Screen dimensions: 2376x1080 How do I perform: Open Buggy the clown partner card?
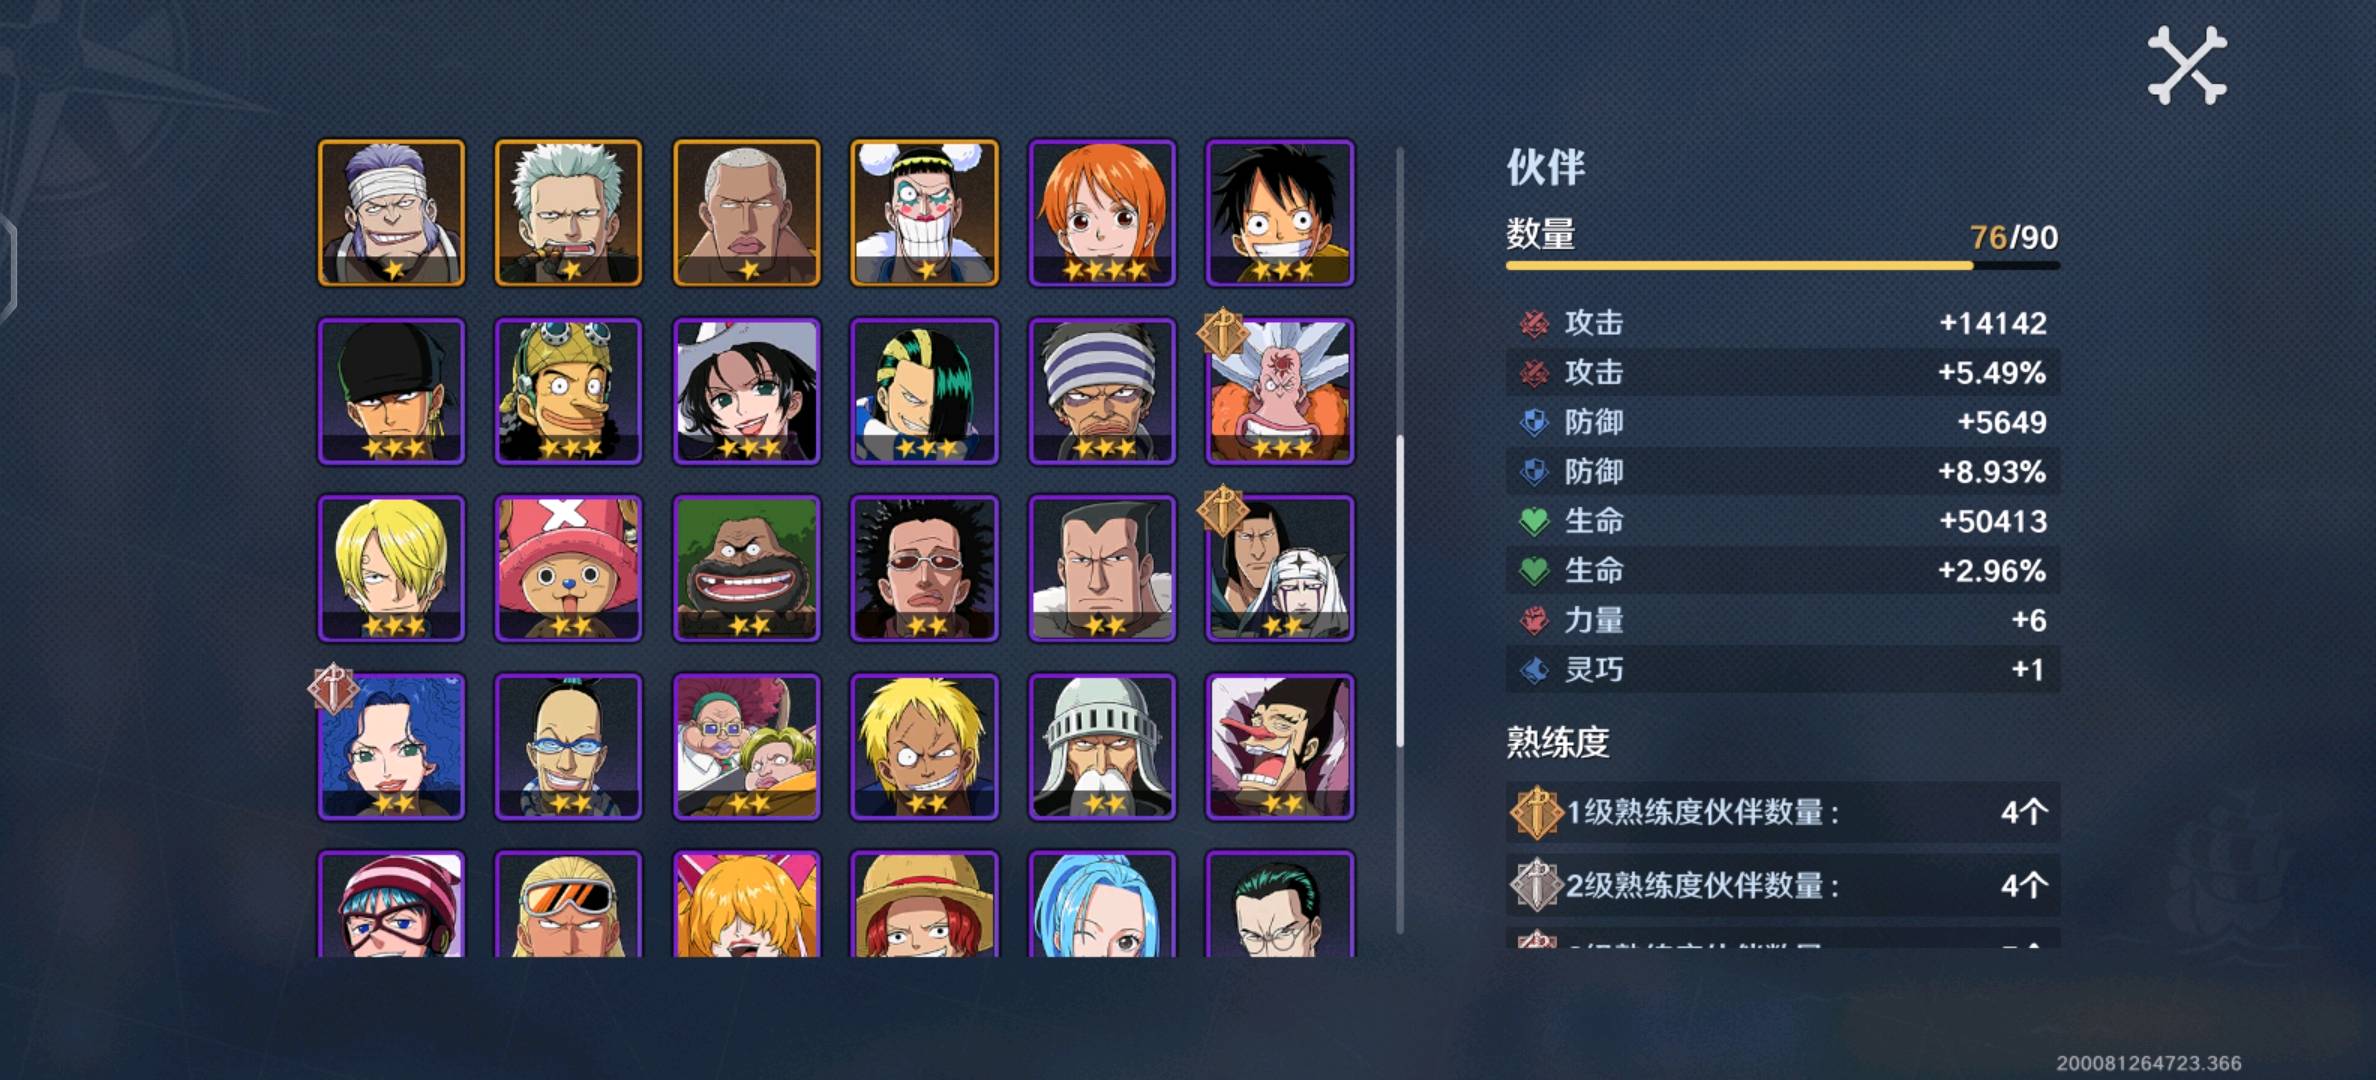coord(924,213)
